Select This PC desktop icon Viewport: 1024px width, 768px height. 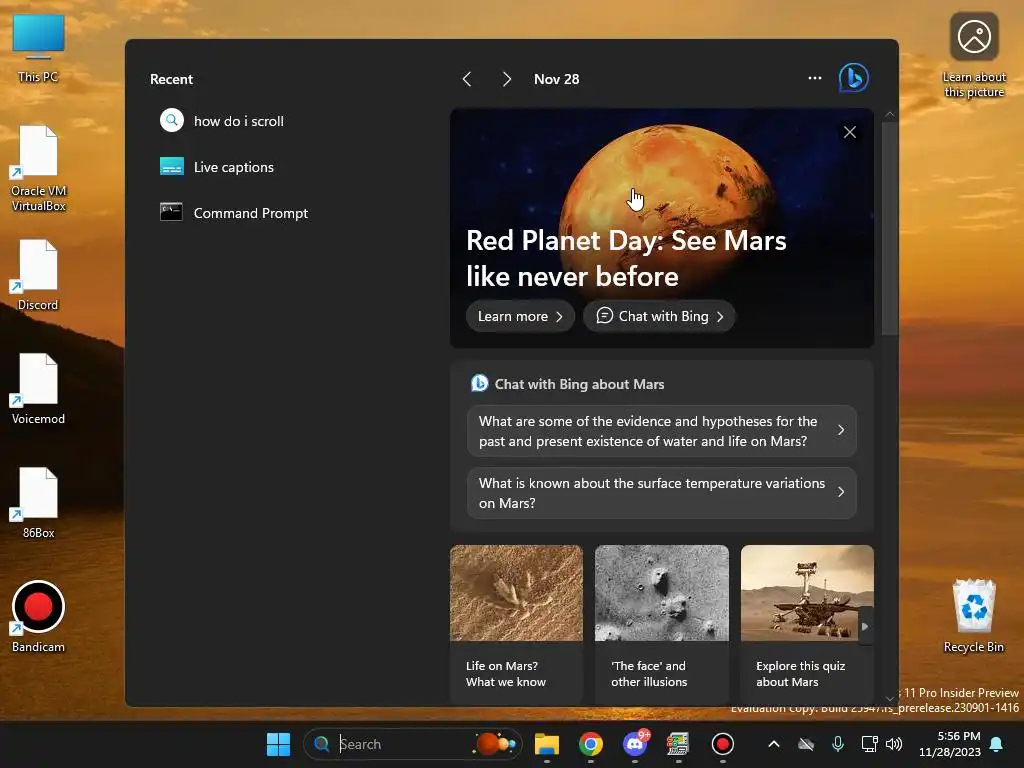[x=38, y=49]
